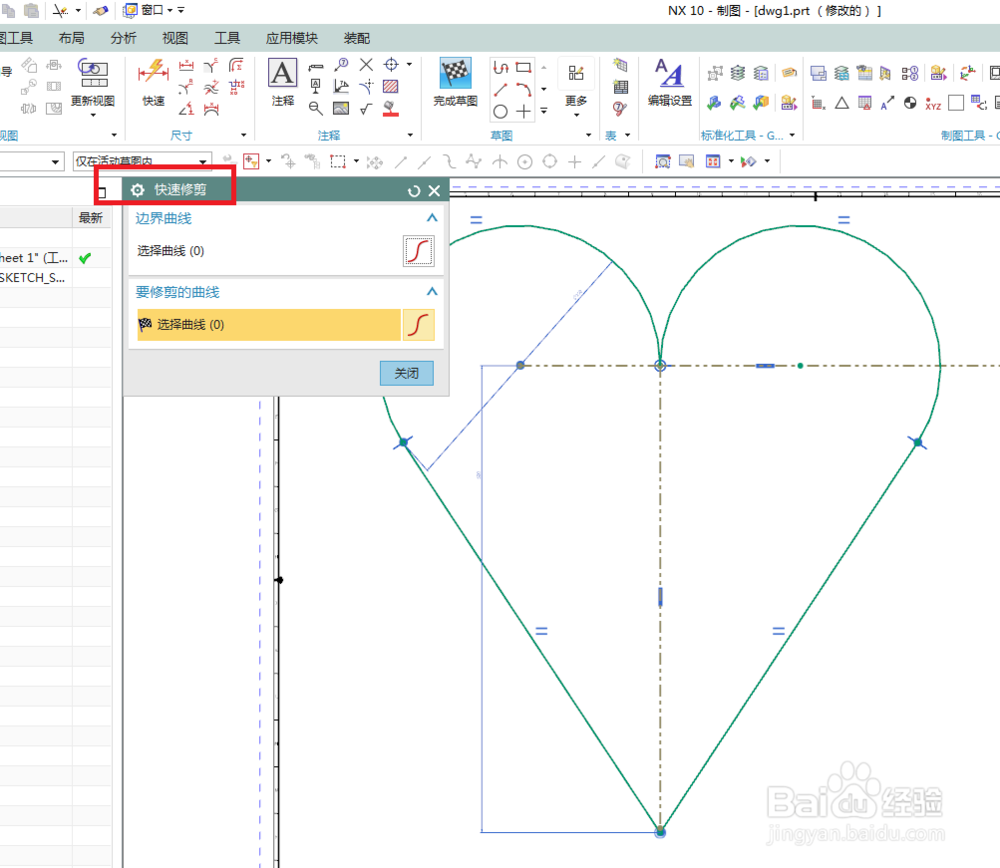Click the Intersection symbol X icon
1000x868 pixels.
[366, 64]
